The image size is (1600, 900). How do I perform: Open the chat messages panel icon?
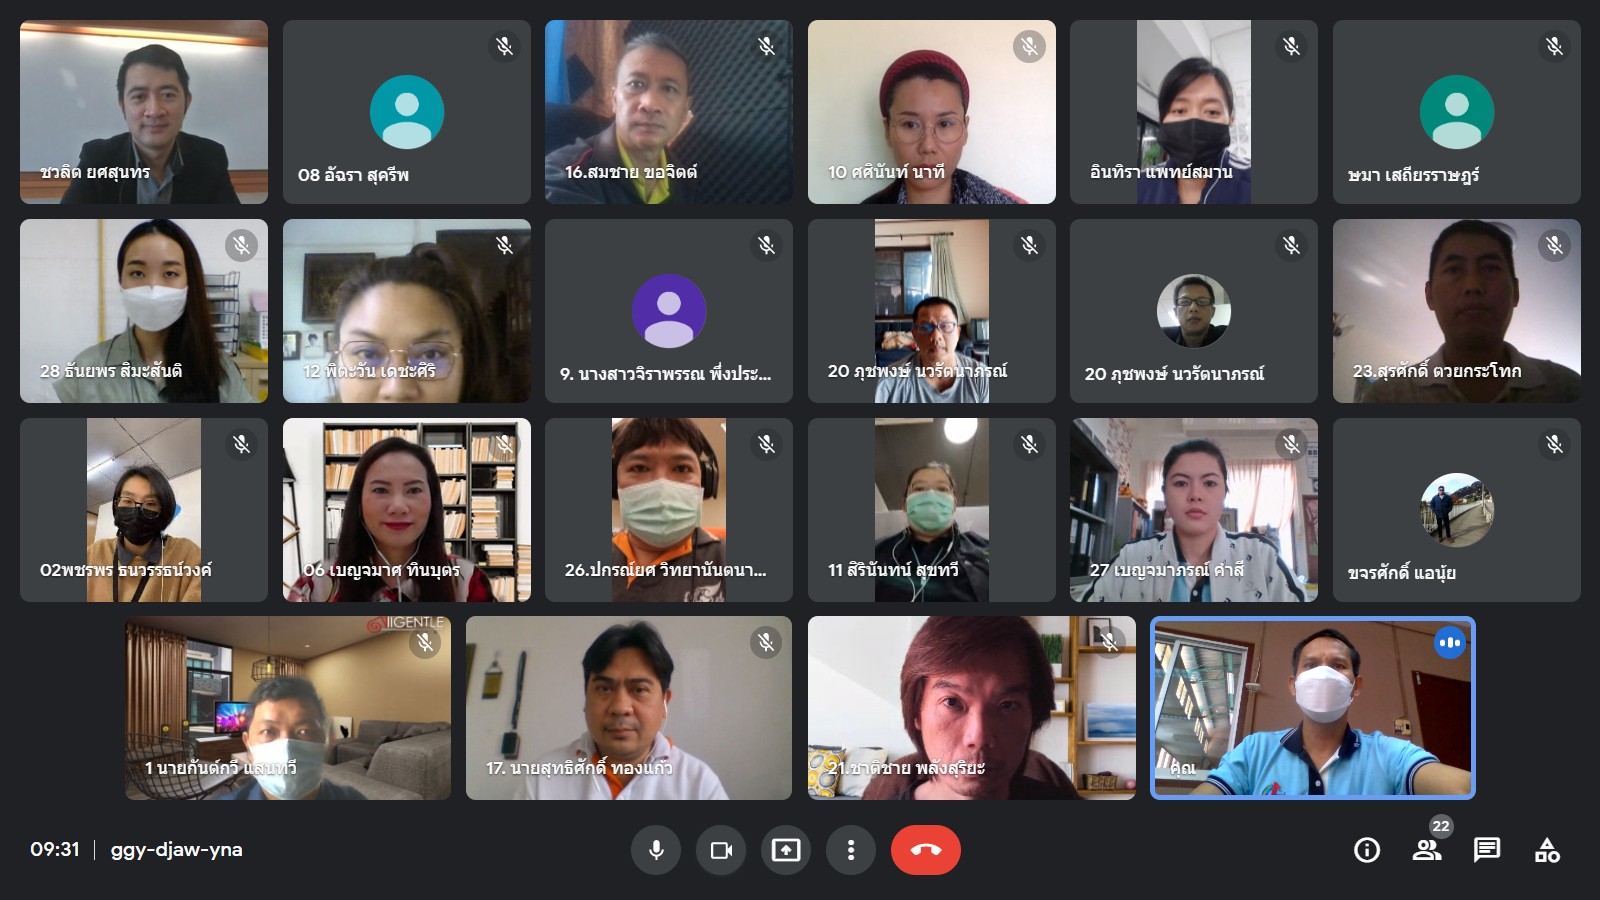tap(1487, 850)
